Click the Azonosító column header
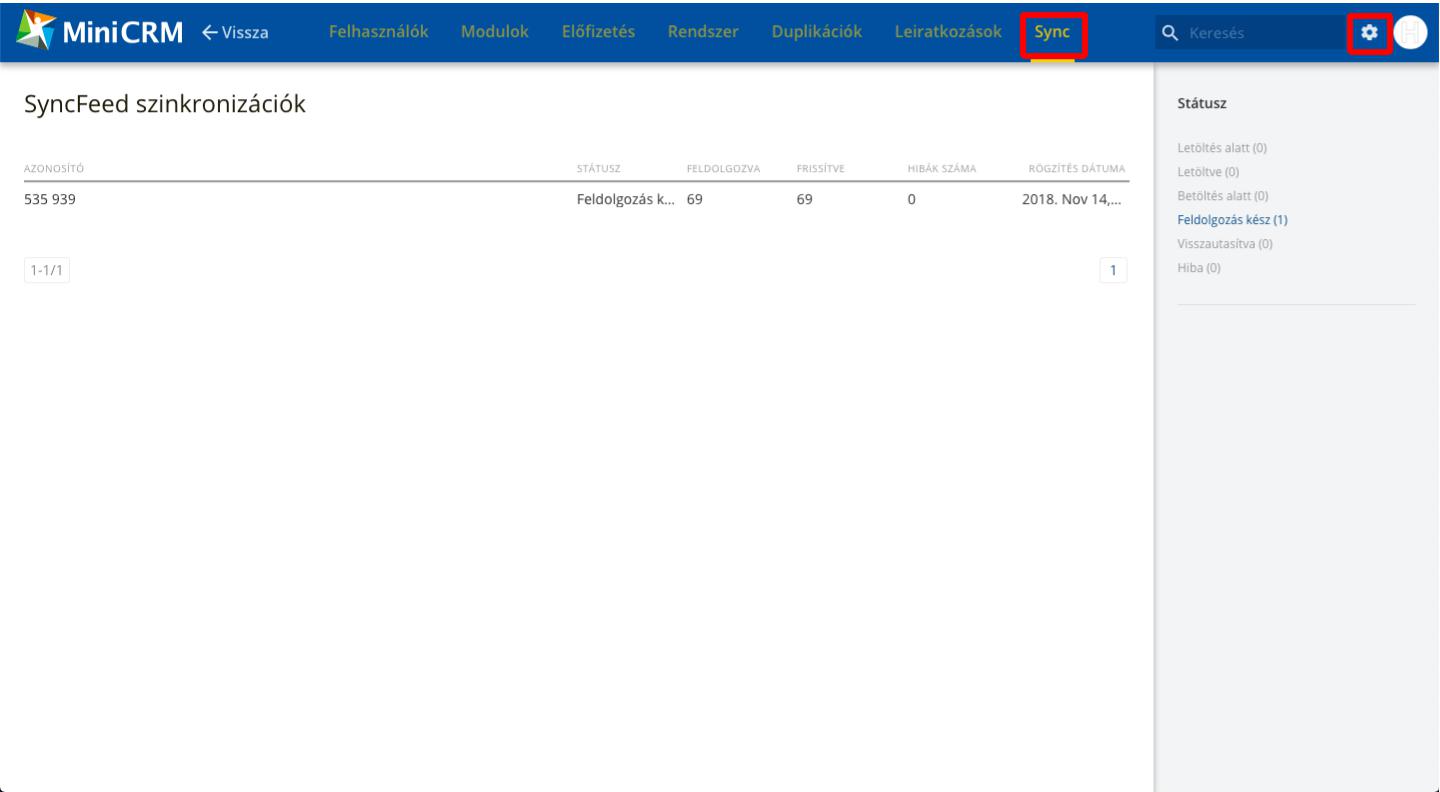The height and width of the screenshot is (792, 1440). click(x=53, y=168)
